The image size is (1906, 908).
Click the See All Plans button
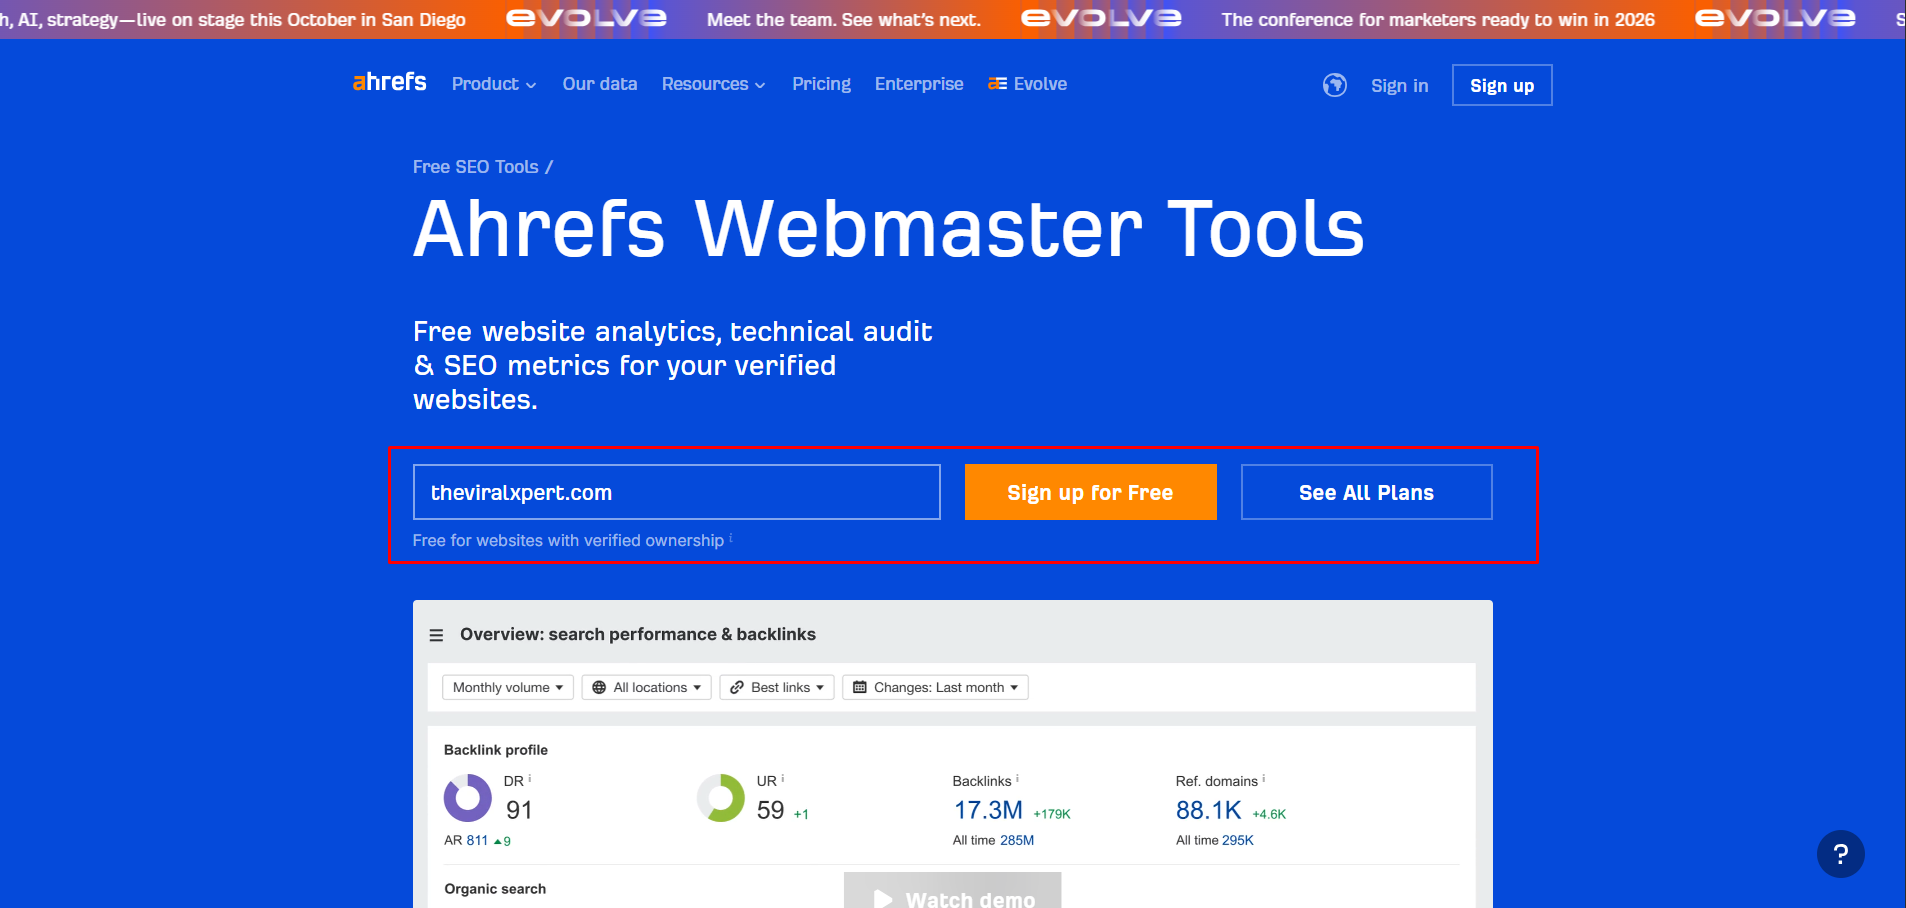click(1366, 492)
